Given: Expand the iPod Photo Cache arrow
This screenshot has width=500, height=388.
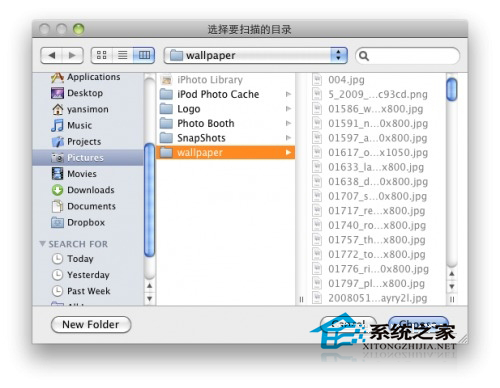Looking at the screenshot, I should (x=288, y=94).
